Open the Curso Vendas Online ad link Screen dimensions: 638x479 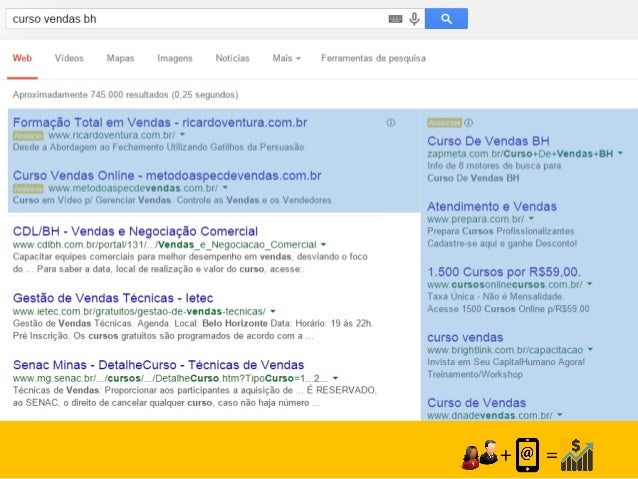pos(167,175)
